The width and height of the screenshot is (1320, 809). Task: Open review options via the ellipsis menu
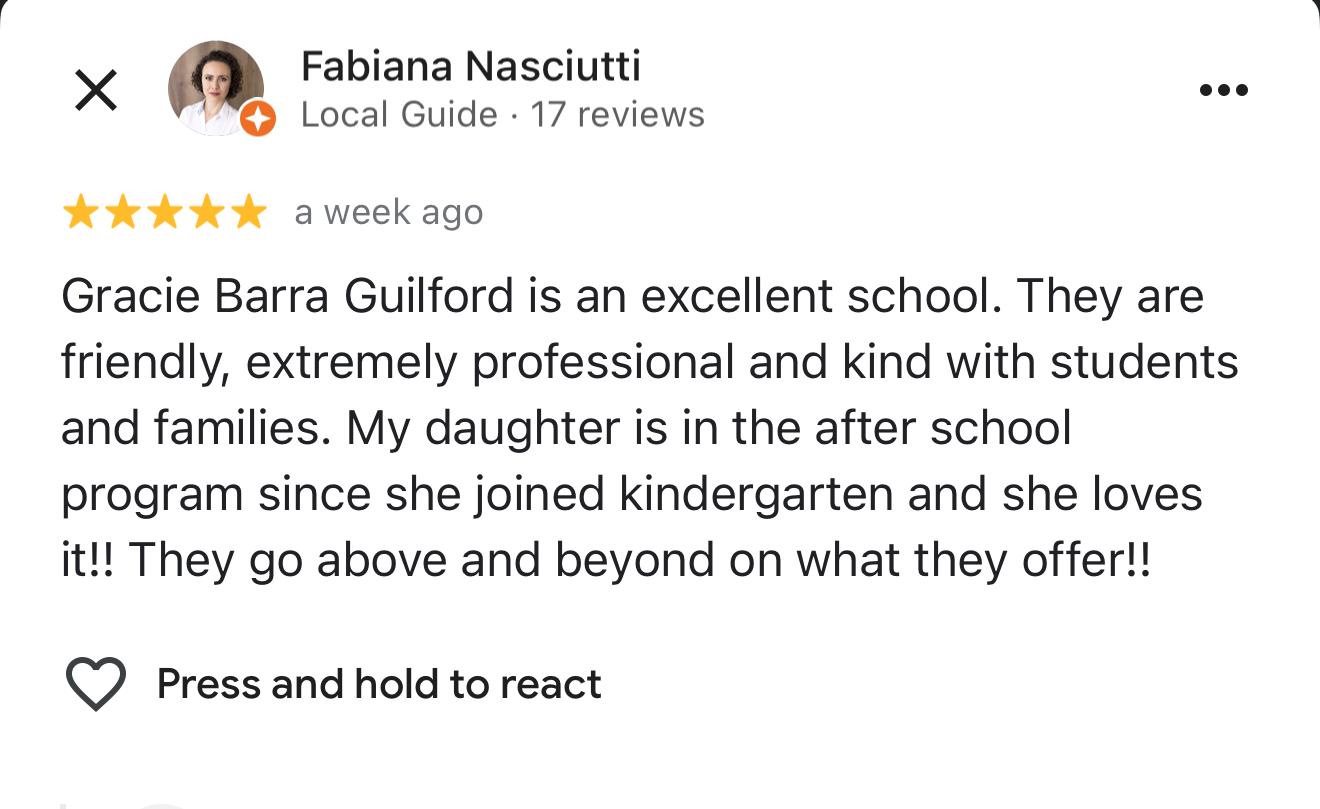[1225, 89]
